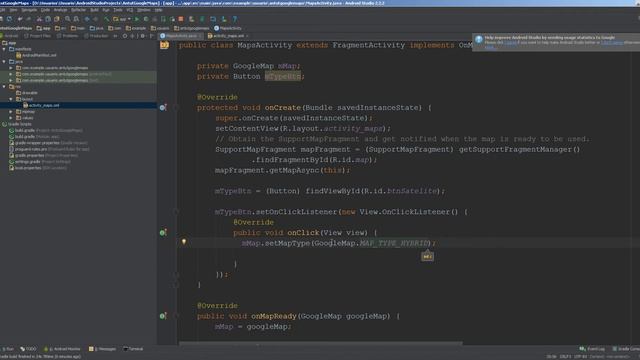
Task: Click the Paste toolbar icon
Action: (56, 19)
